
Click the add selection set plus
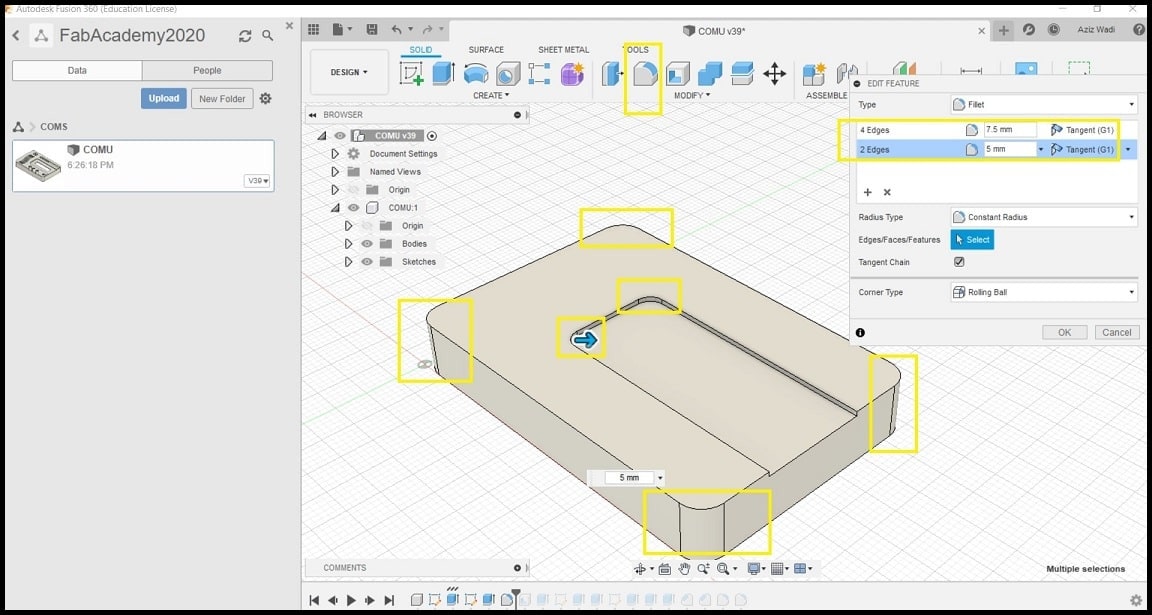click(x=867, y=192)
